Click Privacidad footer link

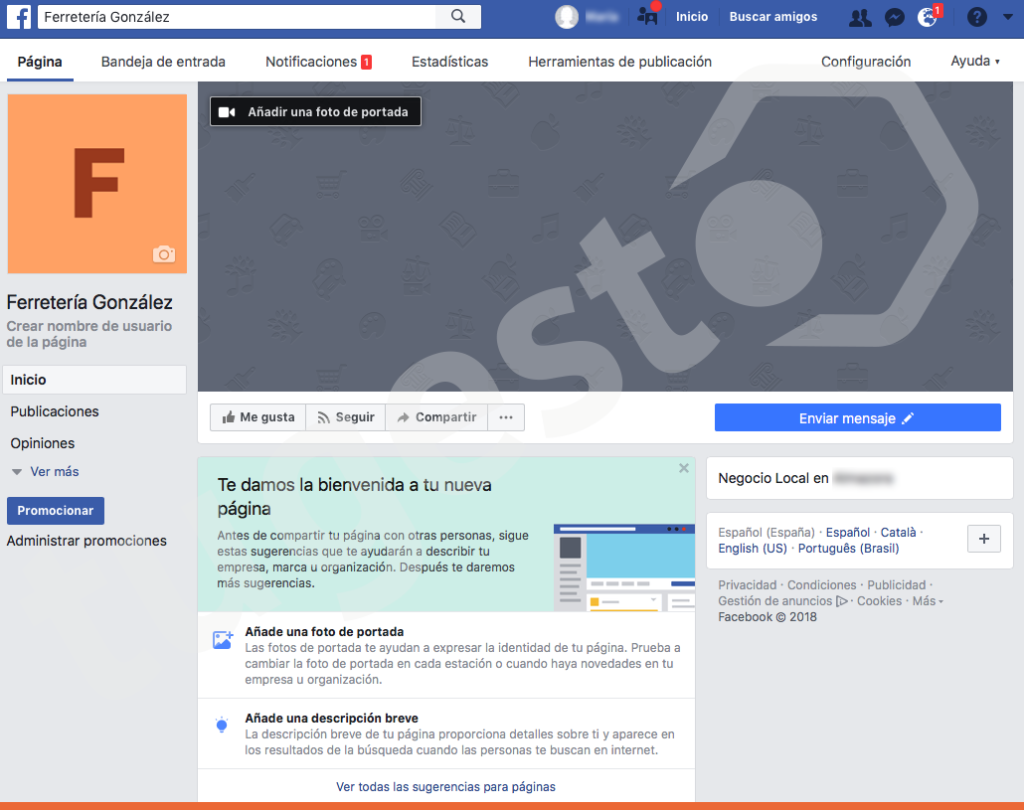[x=747, y=585]
